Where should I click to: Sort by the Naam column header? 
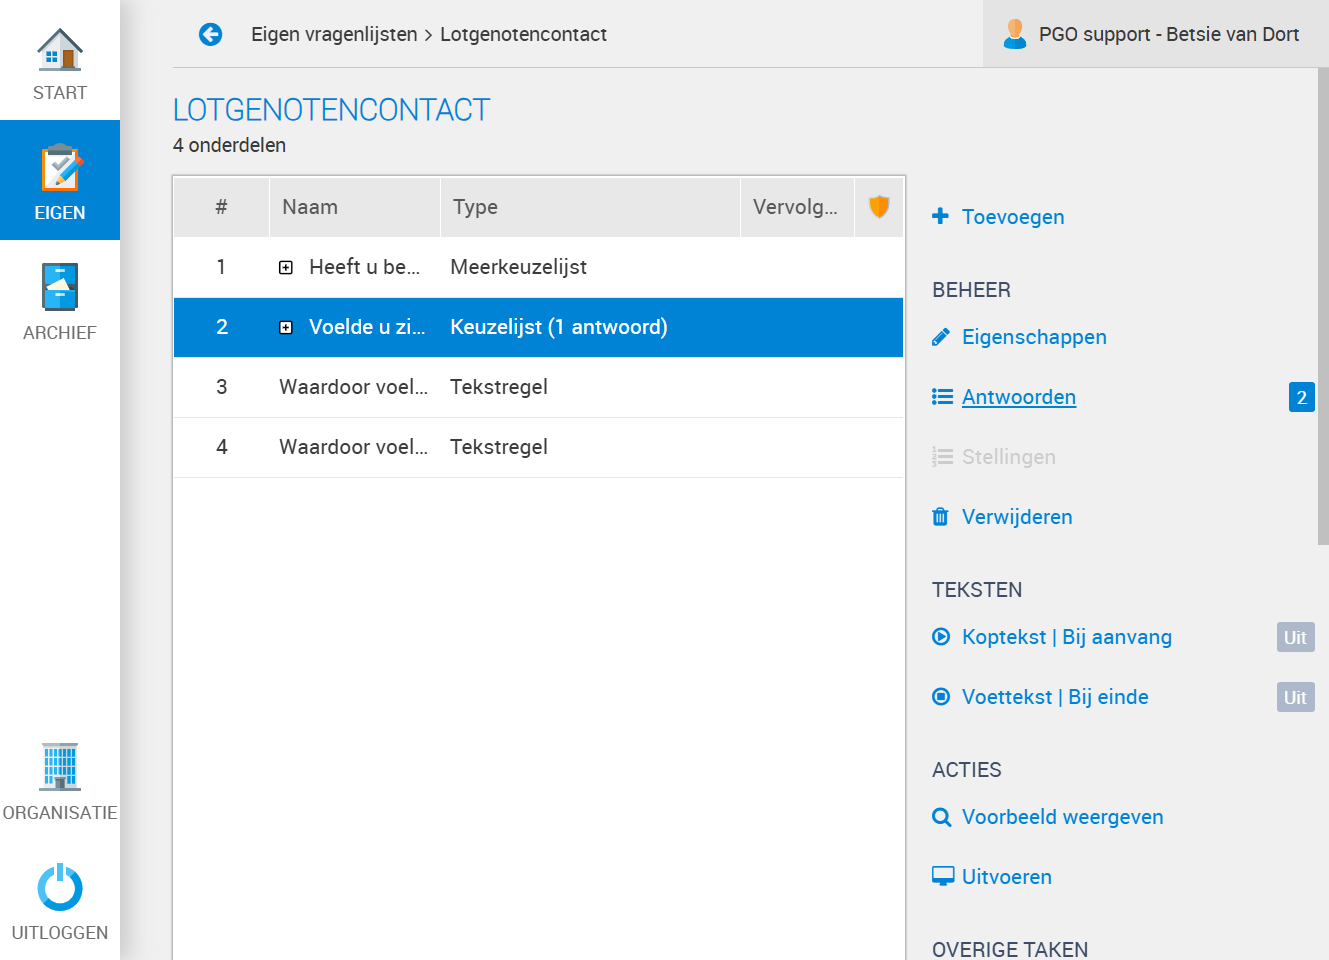click(355, 207)
